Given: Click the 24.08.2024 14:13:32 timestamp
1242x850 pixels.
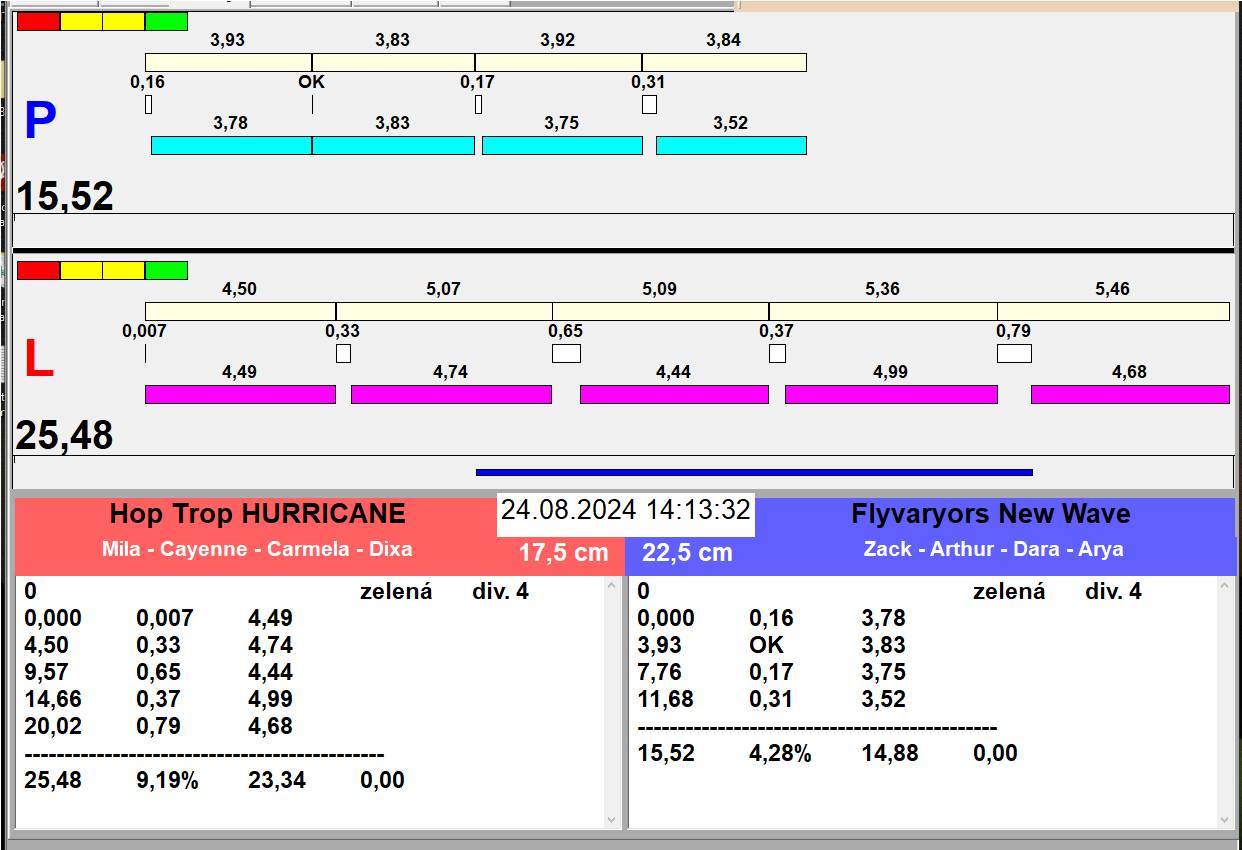Looking at the screenshot, I should pyautogui.click(x=625, y=510).
